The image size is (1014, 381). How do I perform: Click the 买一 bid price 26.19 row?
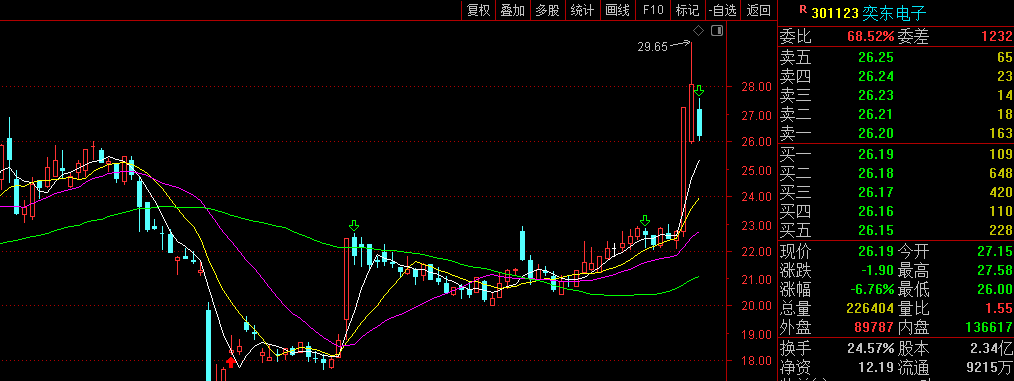[x=896, y=154]
